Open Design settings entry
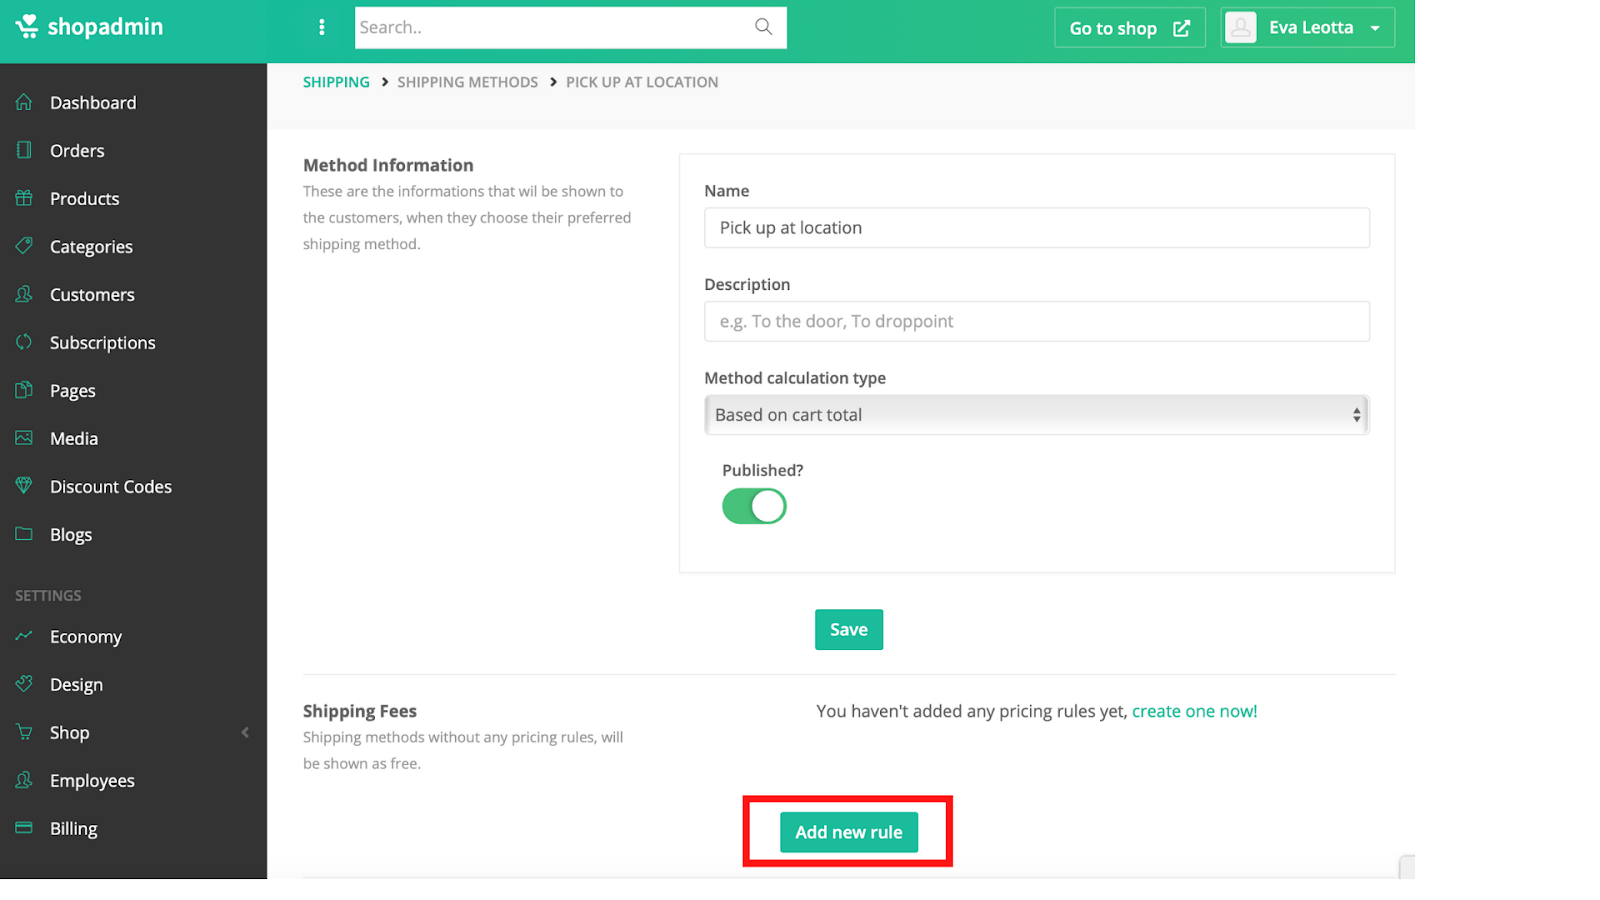 pos(76,685)
